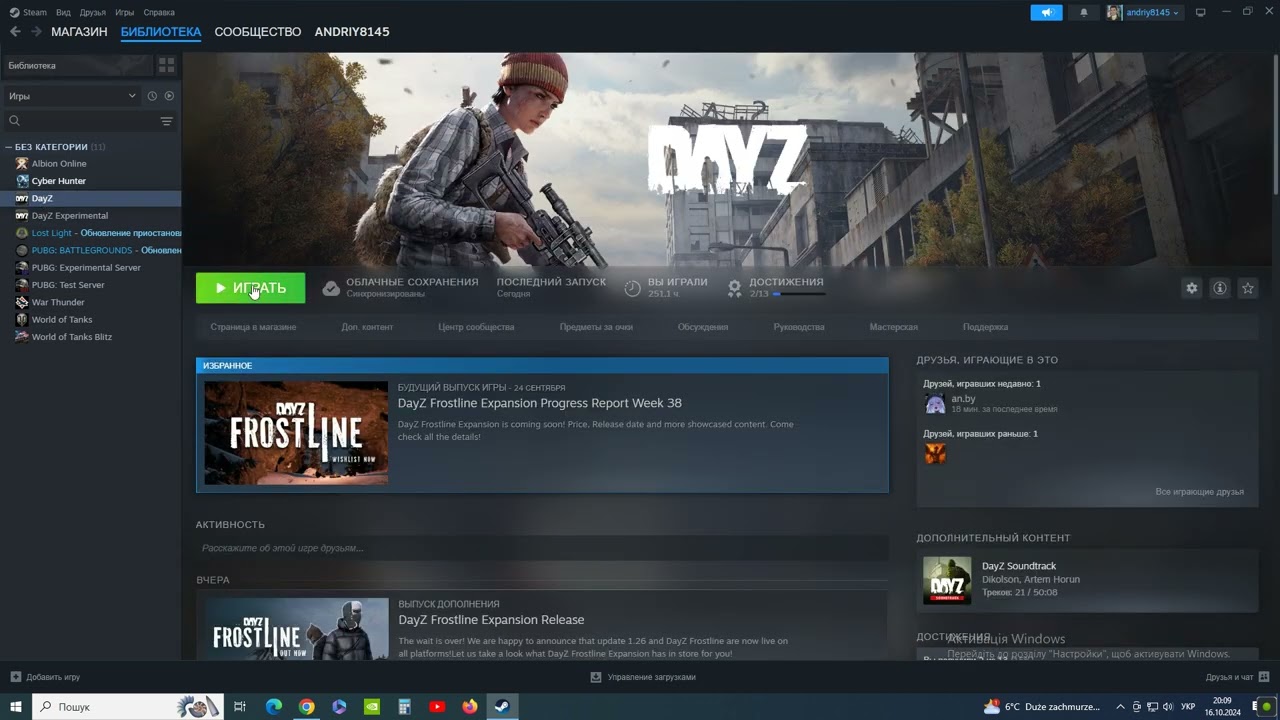Open the Друзья menu
Image resolution: width=1280 pixels, height=720 pixels.
click(x=92, y=12)
